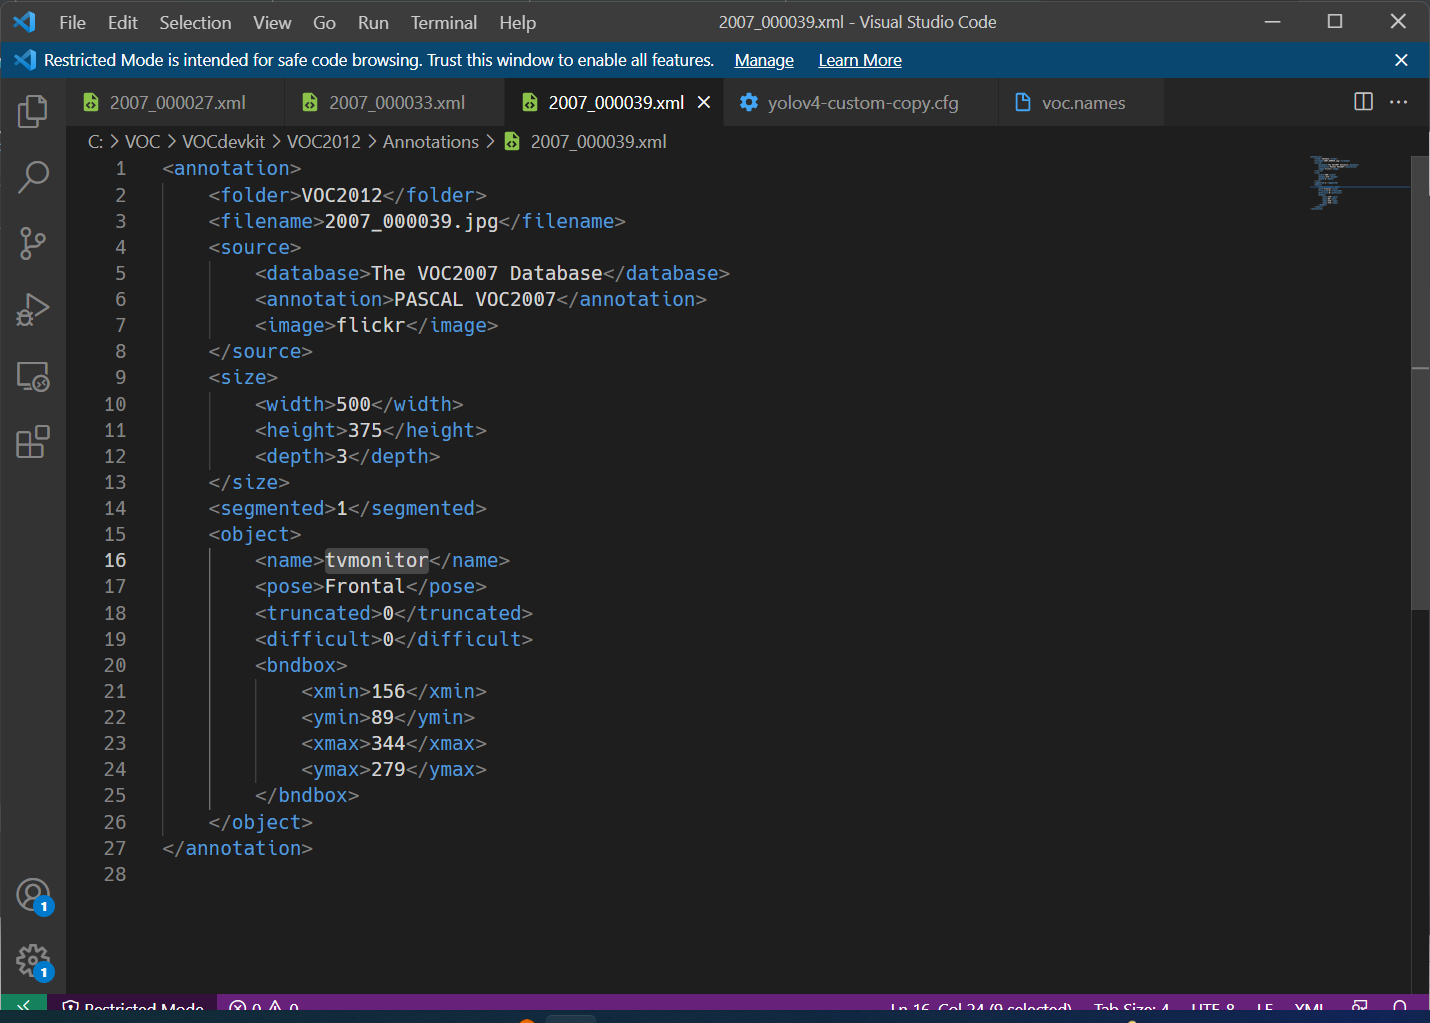Click the XML file icon on 2007_000027.xml tab
The height and width of the screenshot is (1023, 1430).
pos(91,102)
